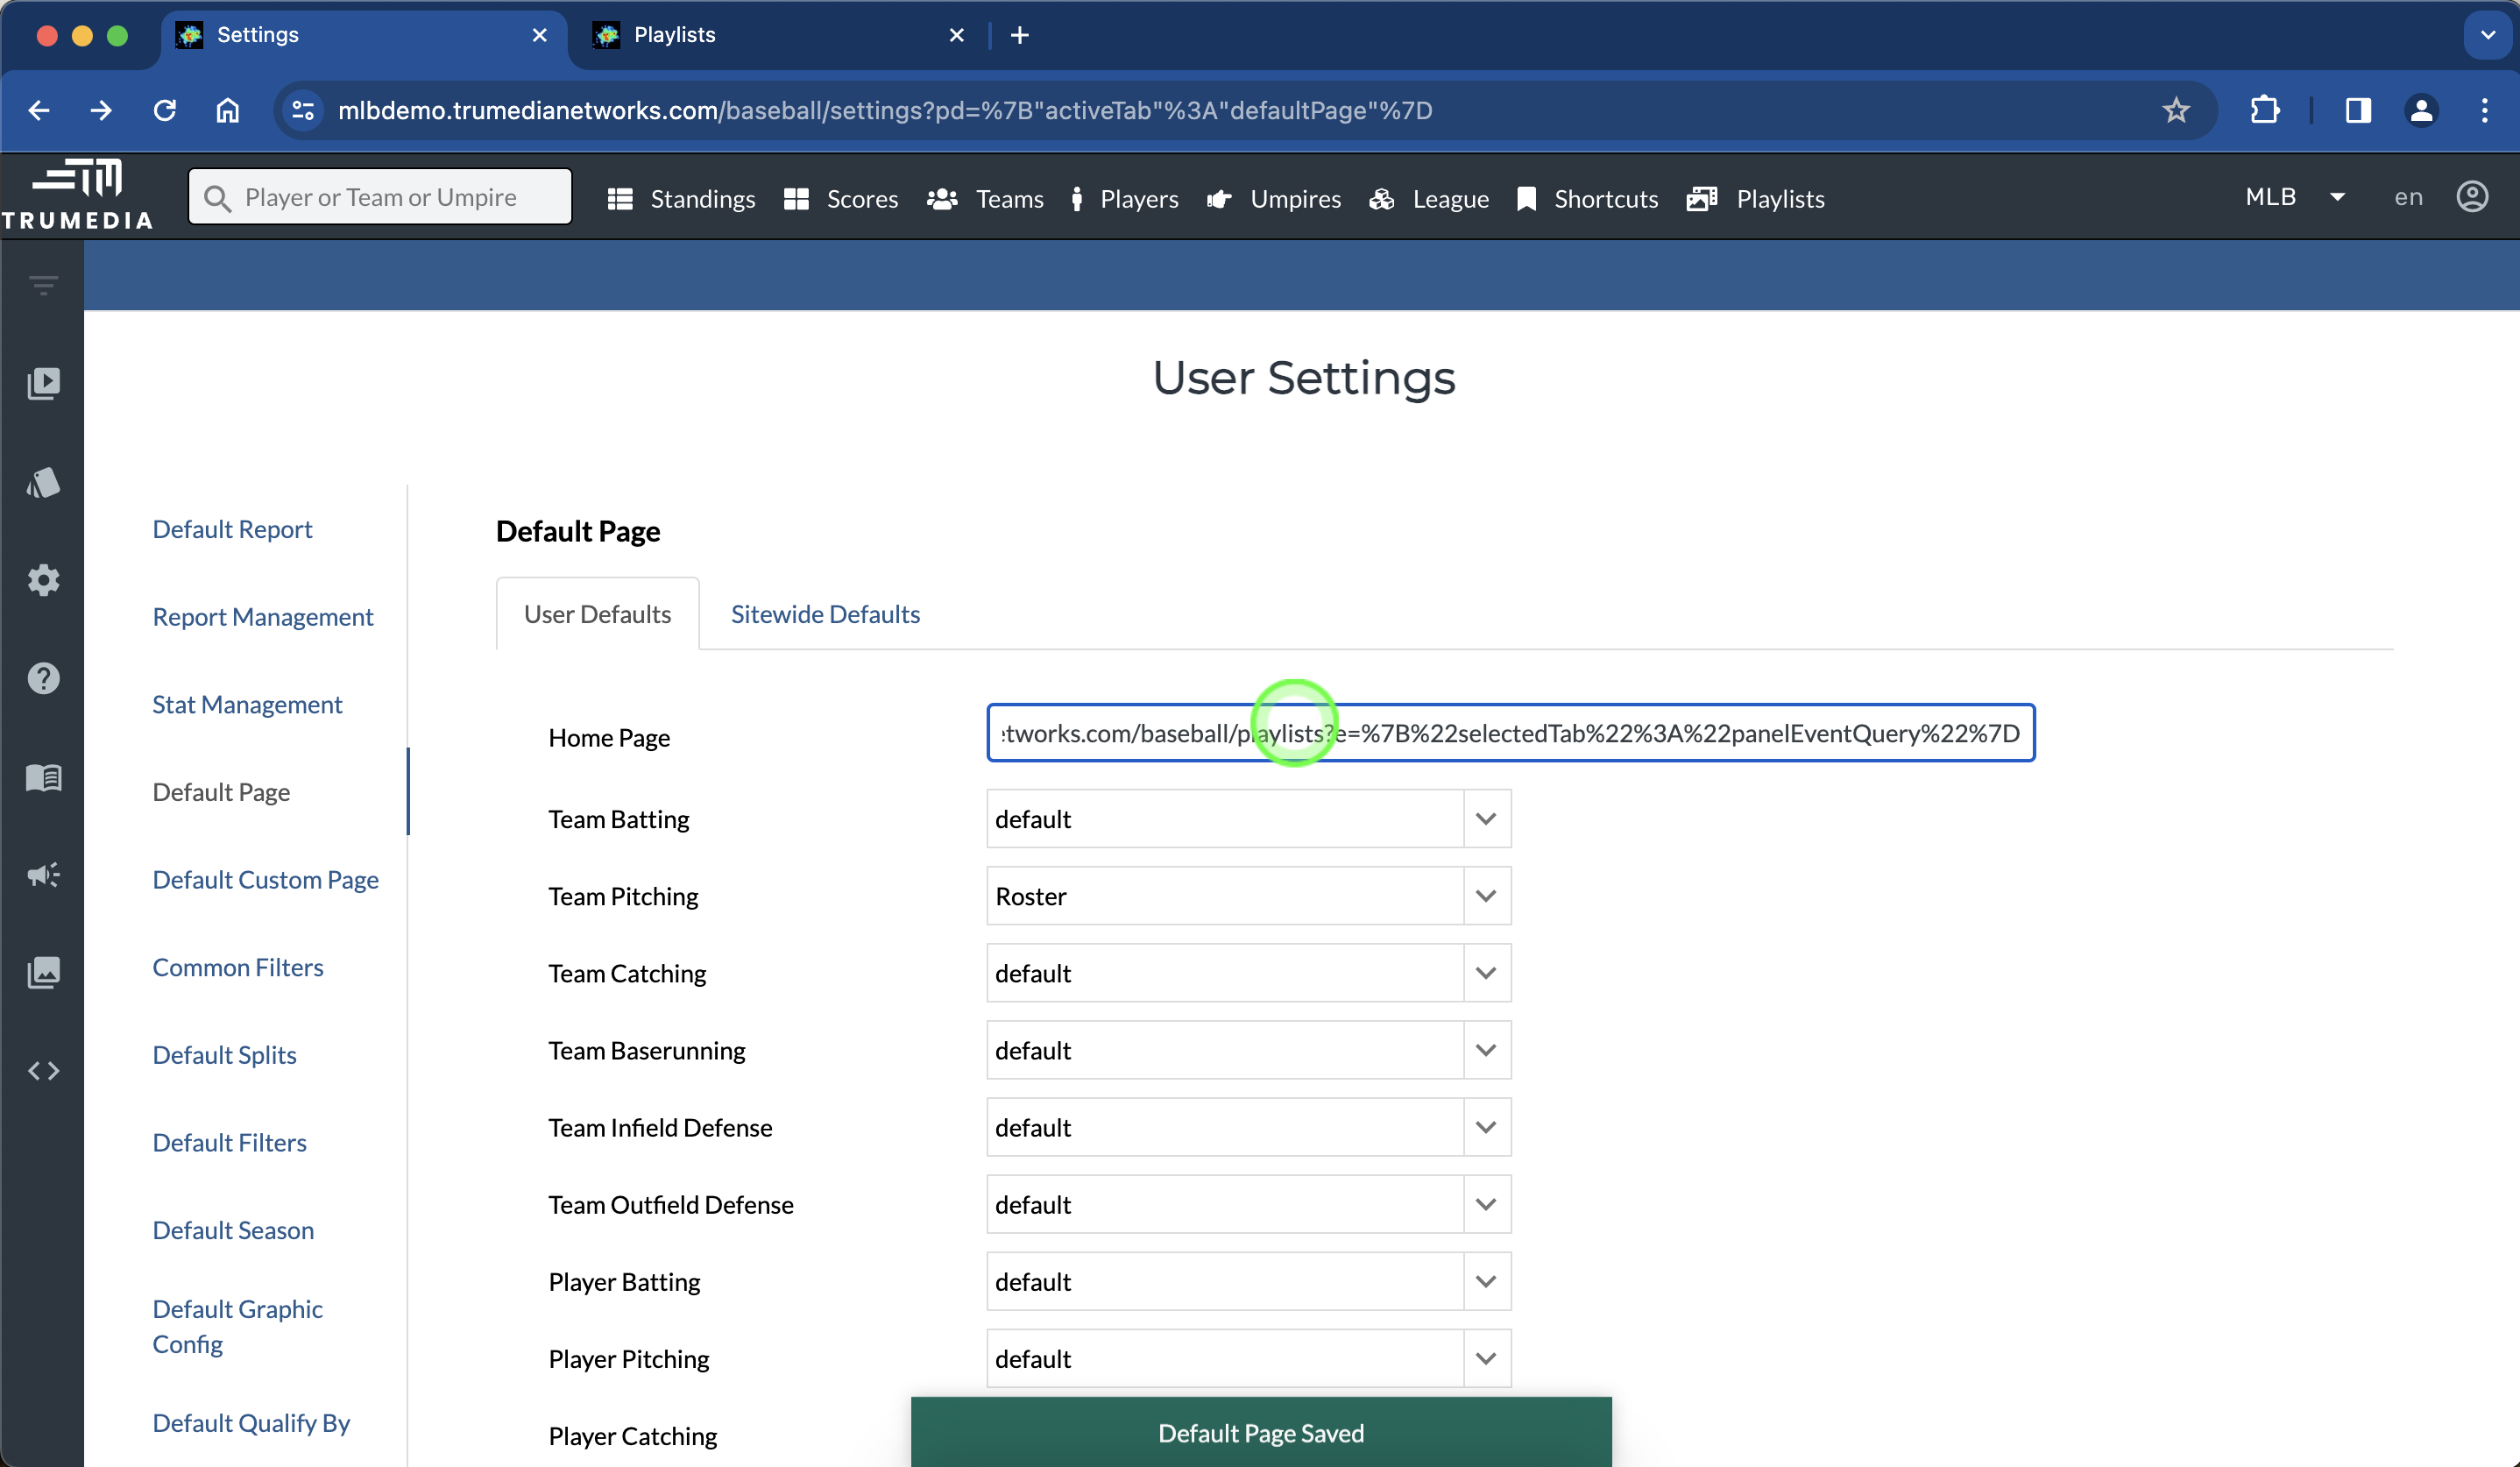
Task: Open the Team Pitching Roster dropdown
Action: point(1485,896)
